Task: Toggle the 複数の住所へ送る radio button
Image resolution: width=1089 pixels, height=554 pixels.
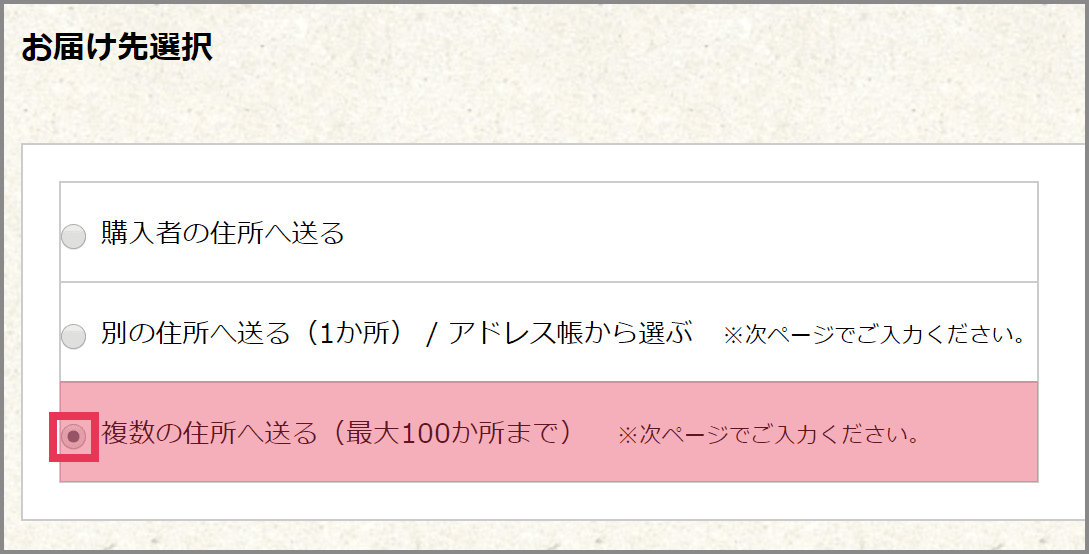Action: pyautogui.click(x=74, y=437)
